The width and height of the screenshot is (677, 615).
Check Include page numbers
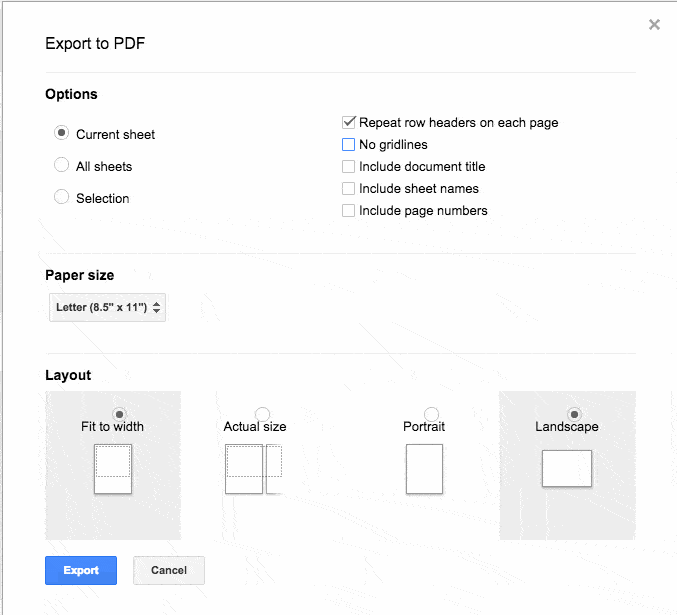(x=348, y=210)
